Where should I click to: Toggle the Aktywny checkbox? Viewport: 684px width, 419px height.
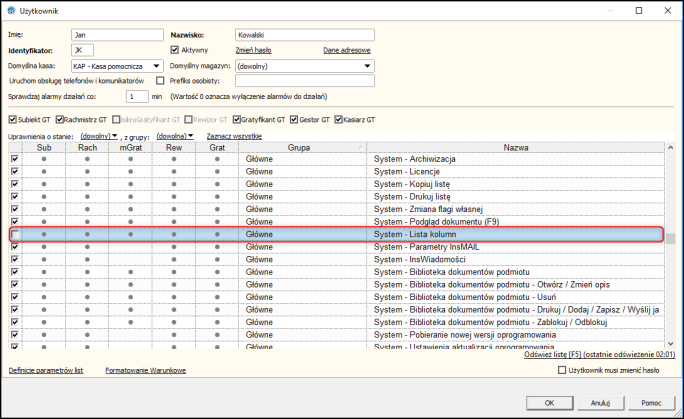(174, 50)
